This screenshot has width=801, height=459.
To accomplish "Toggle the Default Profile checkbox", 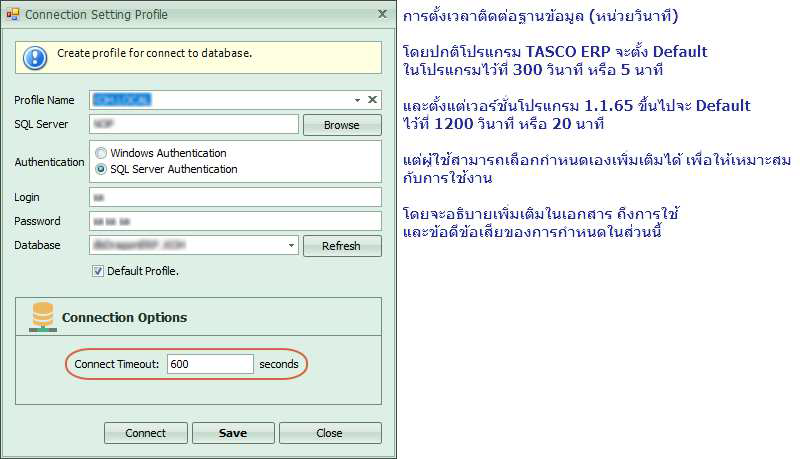I will pyautogui.click(x=98, y=271).
